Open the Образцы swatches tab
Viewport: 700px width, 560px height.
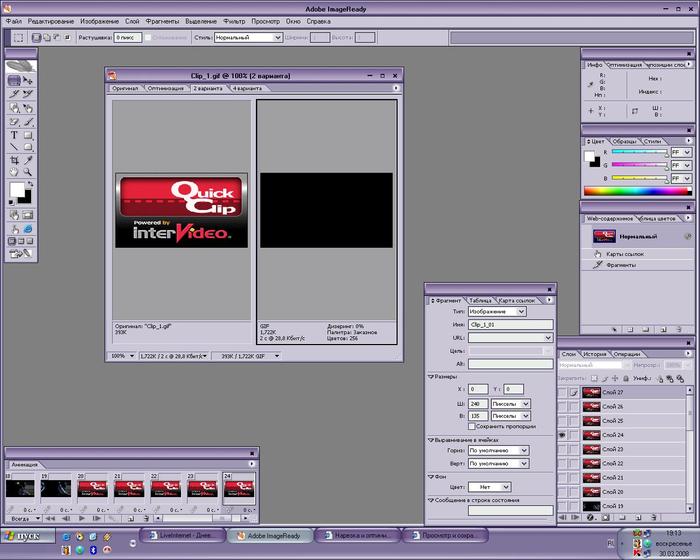[624, 141]
